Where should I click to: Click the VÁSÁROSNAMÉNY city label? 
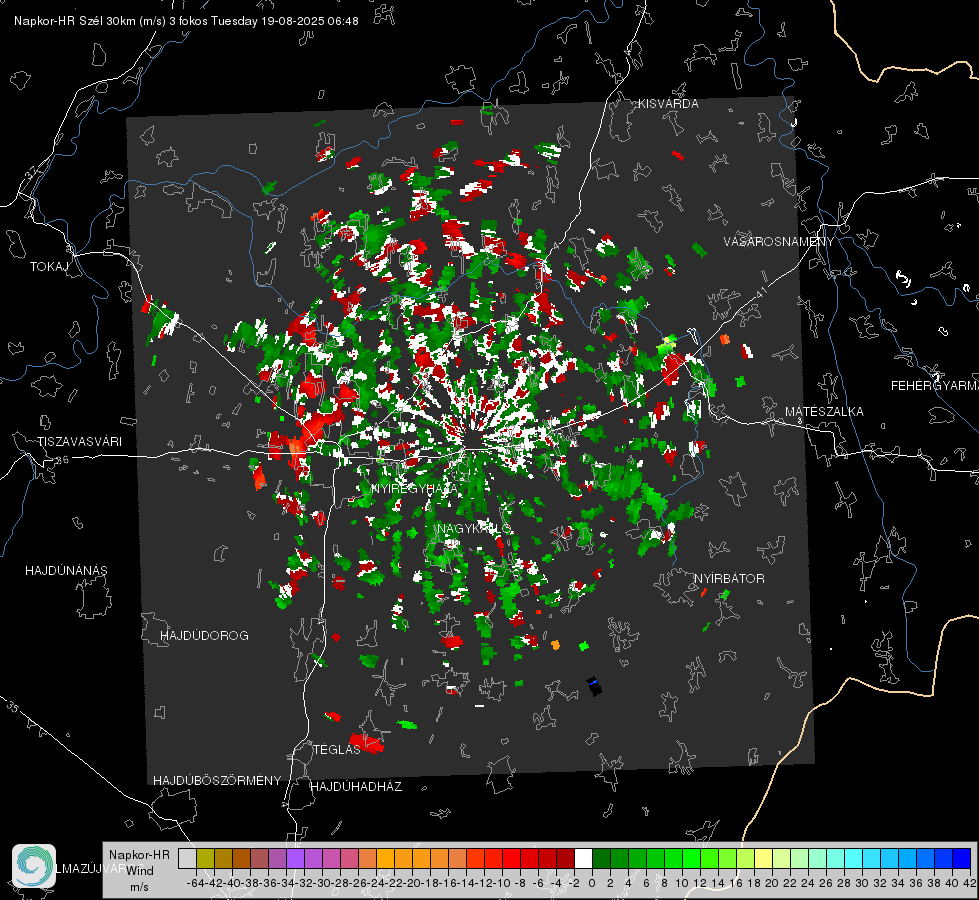click(x=779, y=241)
